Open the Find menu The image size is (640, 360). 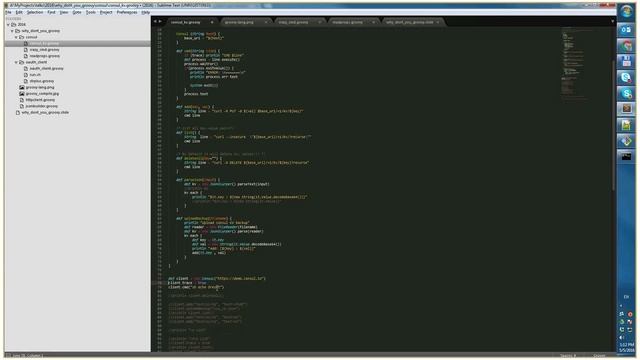click(x=51, y=12)
